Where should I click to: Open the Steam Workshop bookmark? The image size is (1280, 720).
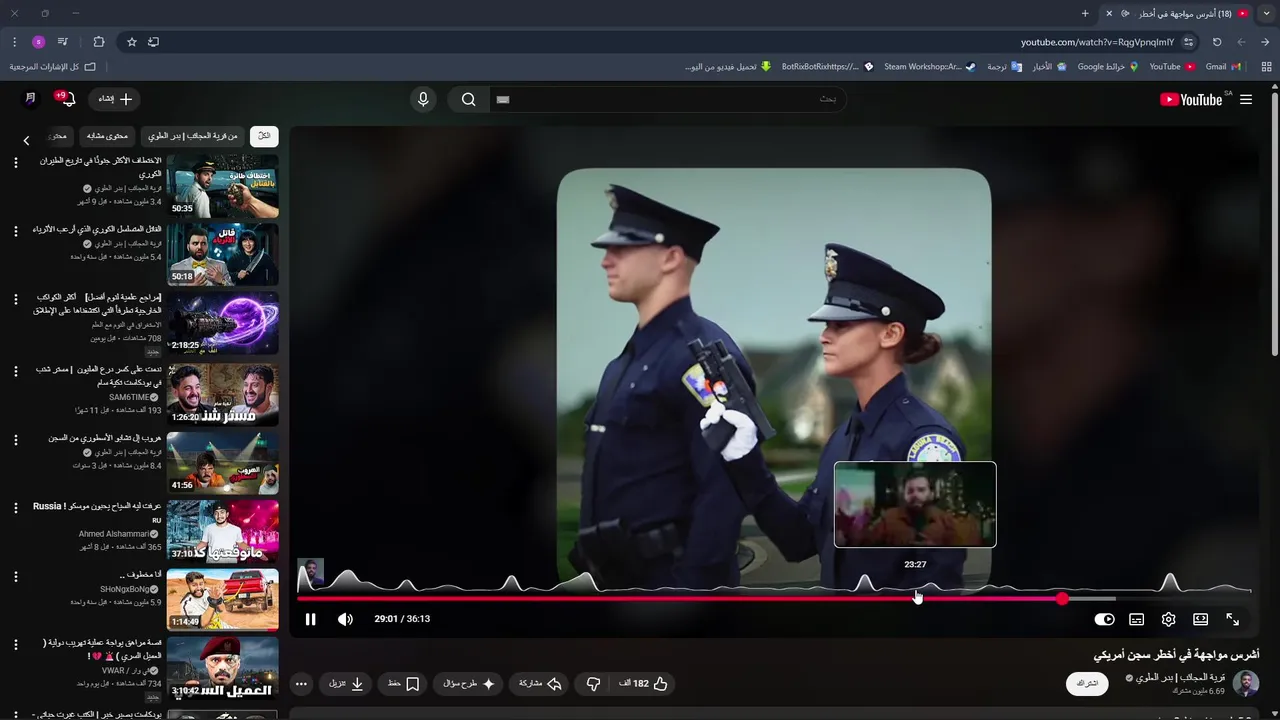coord(929,67)
